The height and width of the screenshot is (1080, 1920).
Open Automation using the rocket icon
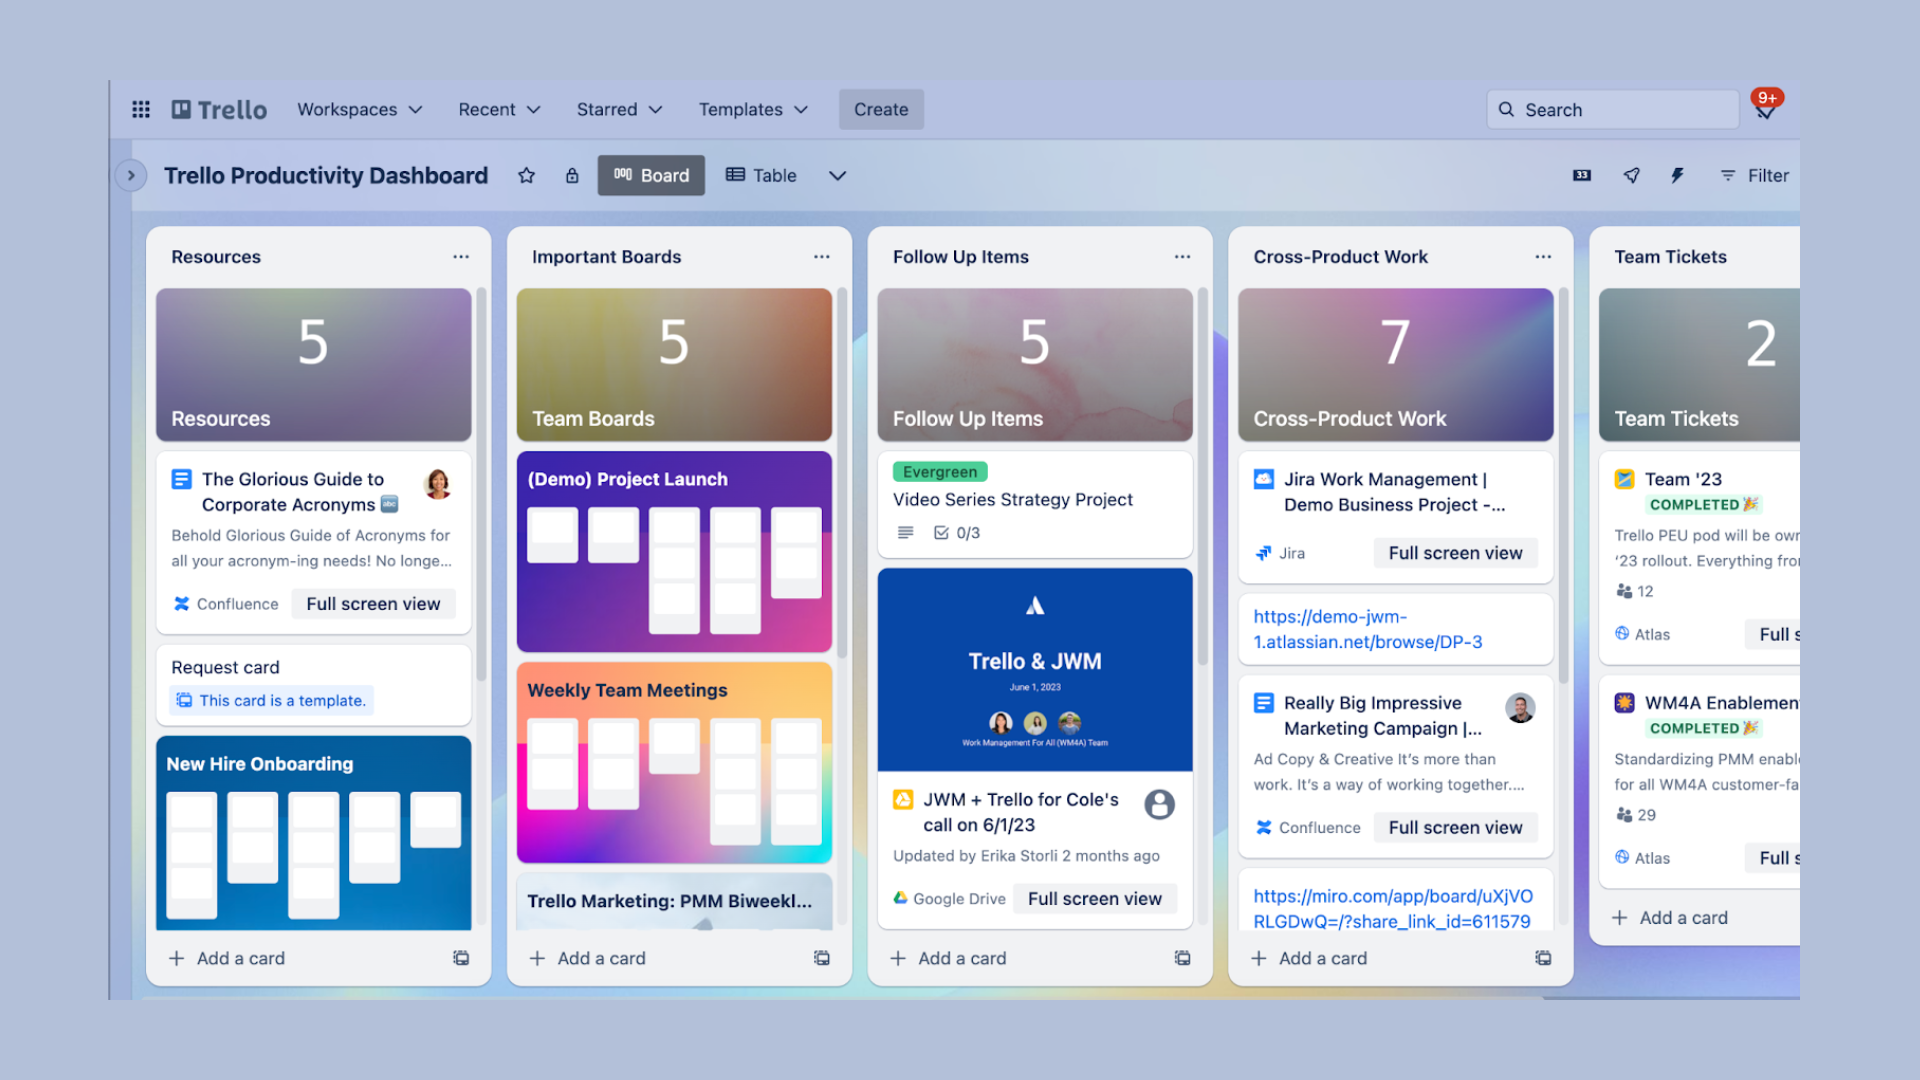tap(1631, 175)
